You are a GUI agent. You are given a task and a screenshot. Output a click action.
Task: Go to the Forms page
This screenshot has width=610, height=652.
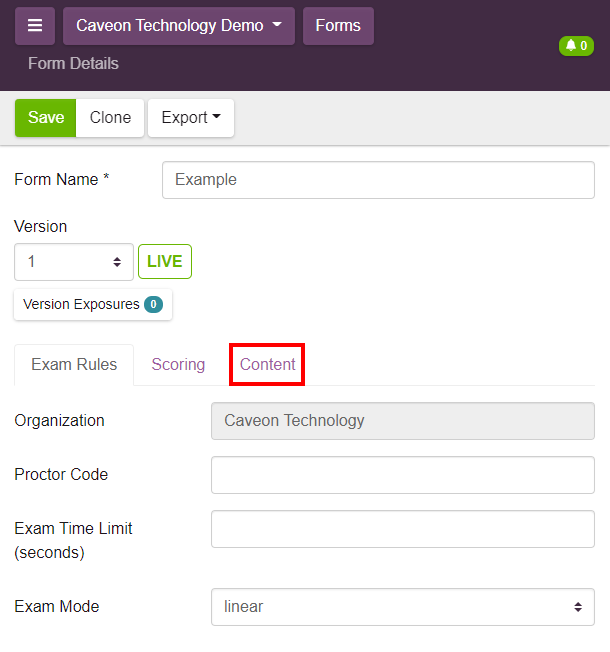(x=338, y=26)
